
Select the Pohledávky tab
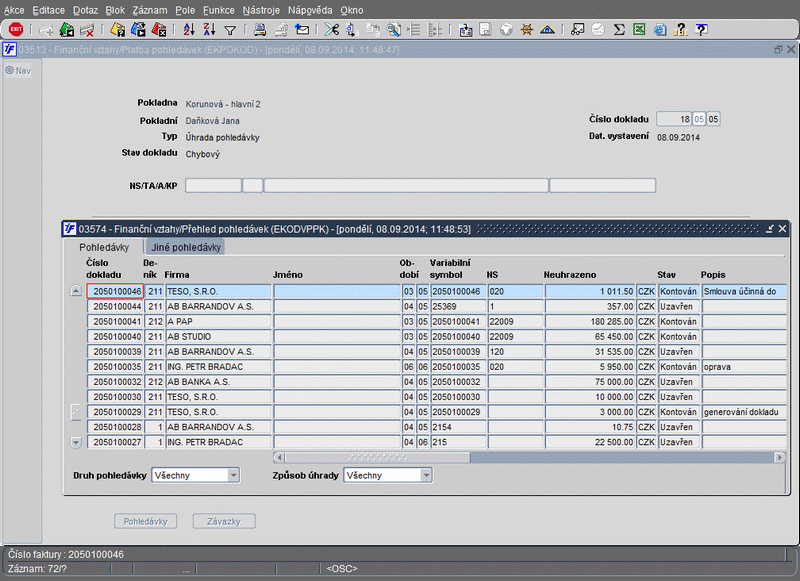pyautogui.click(x=104, y=247)
